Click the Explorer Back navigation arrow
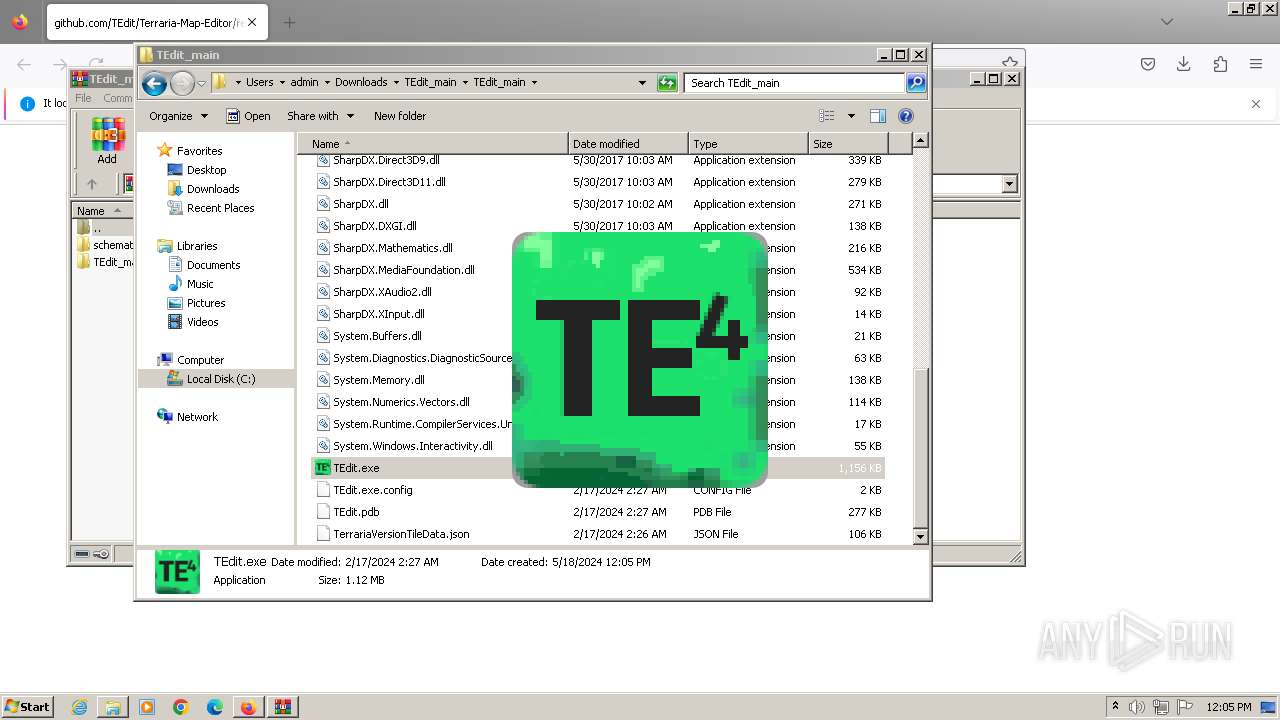The height and width of the screenshot is (720, 1280). point(154,83)
